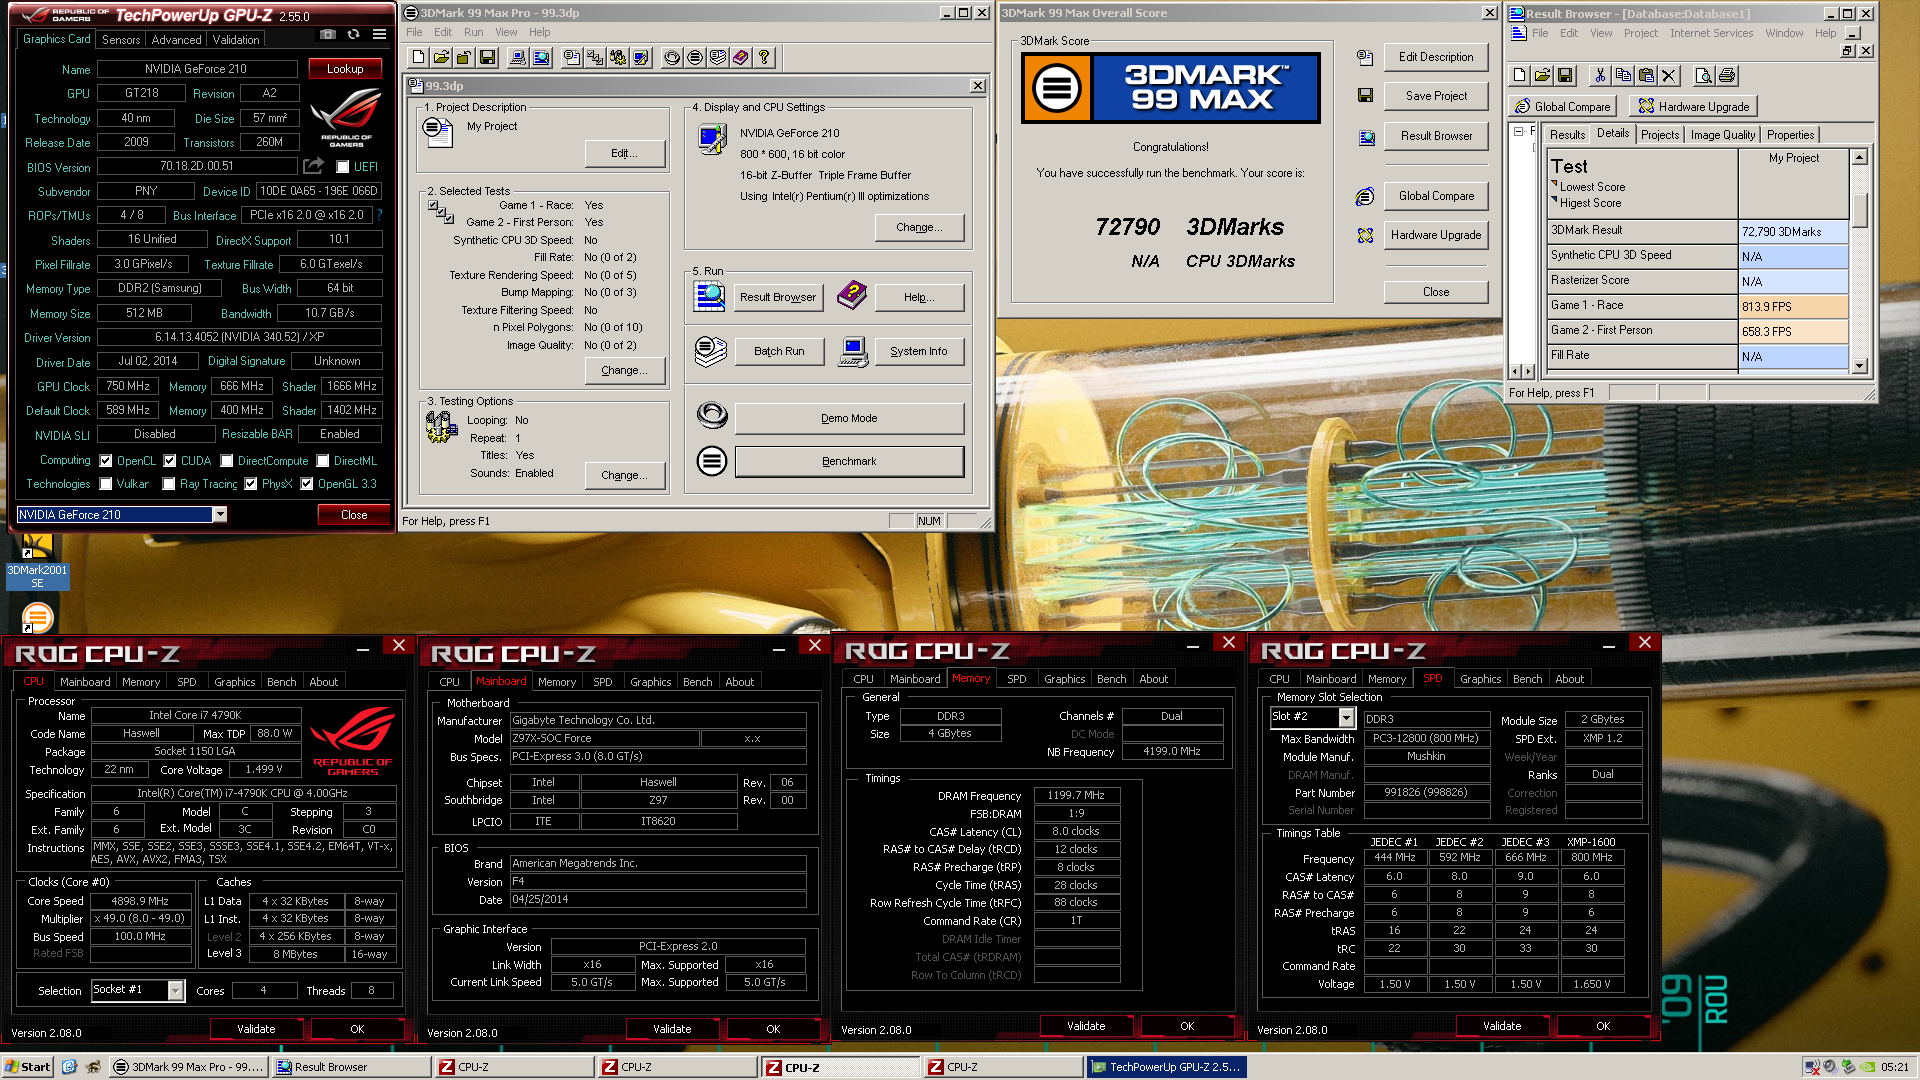The image size is (1920, 1080).
Task: Click the Benchmark button in 3DMark
Action: pos(849,461)
